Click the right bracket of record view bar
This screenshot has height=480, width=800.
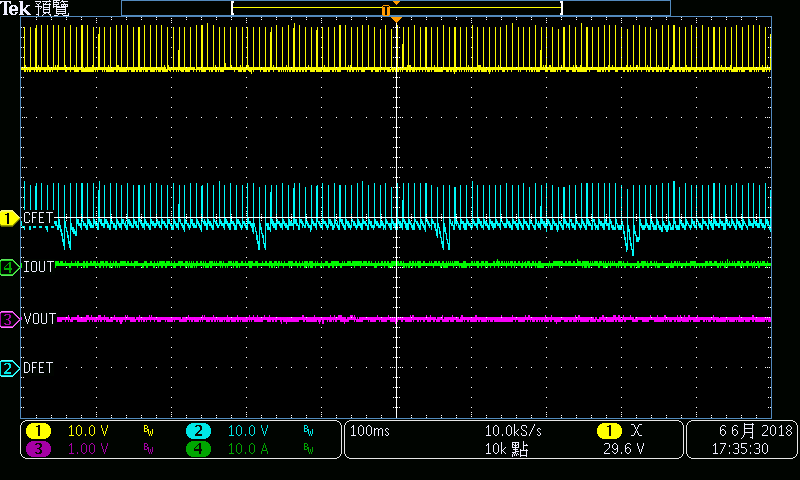tap(561, 8)
